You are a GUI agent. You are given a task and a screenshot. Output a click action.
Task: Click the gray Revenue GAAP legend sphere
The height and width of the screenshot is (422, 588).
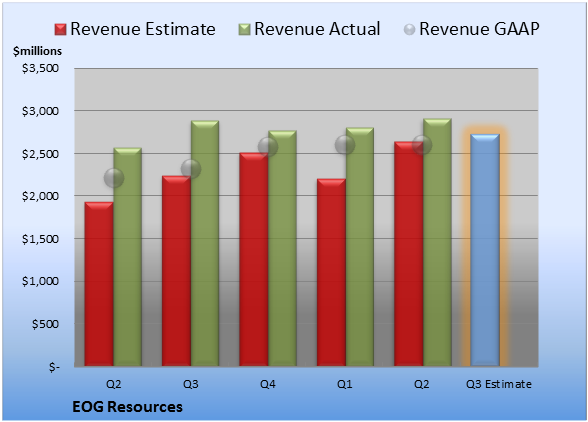410,30
